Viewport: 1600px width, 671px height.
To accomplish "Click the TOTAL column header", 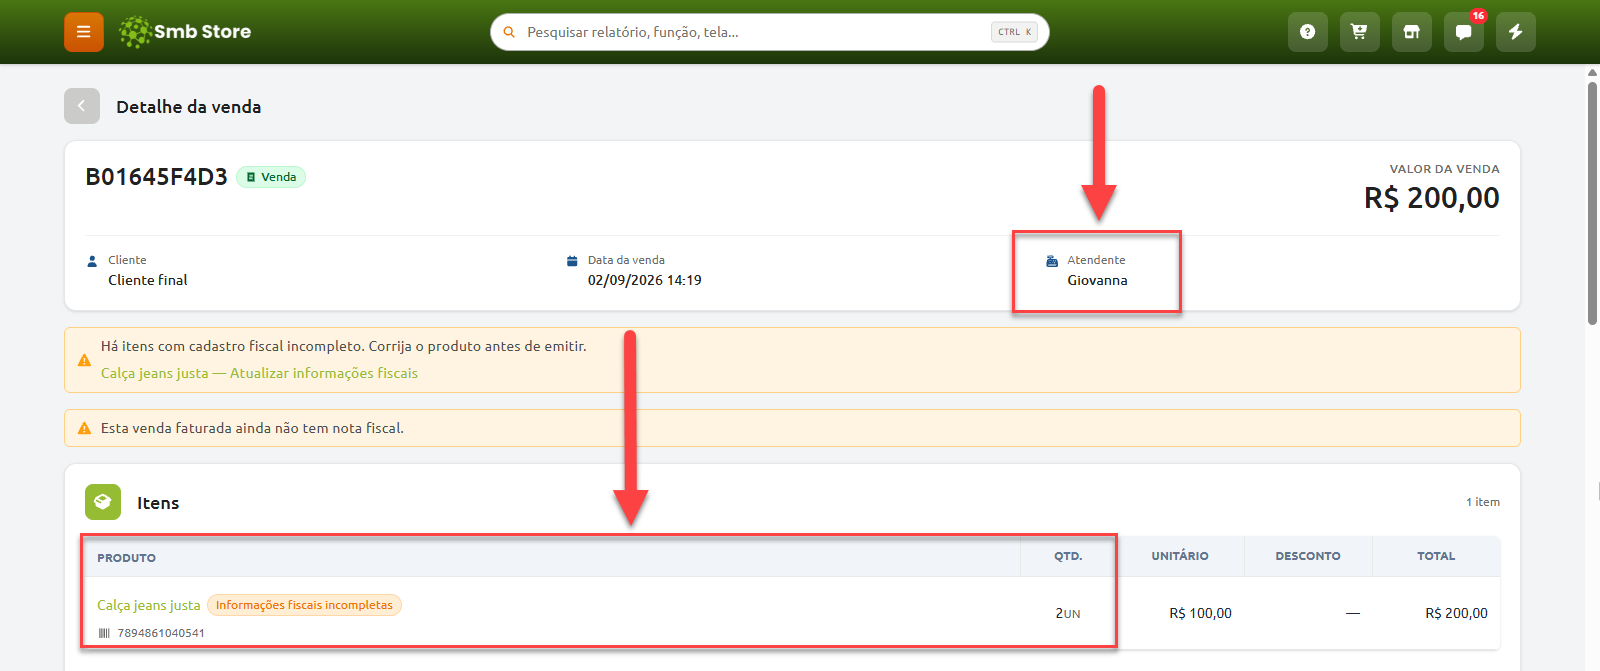I will pyautogui.click(x=1436, y=556).
